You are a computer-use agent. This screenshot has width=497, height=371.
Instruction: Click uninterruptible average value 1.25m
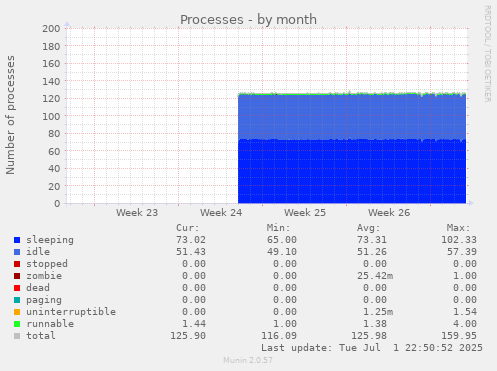click(378, 312)
